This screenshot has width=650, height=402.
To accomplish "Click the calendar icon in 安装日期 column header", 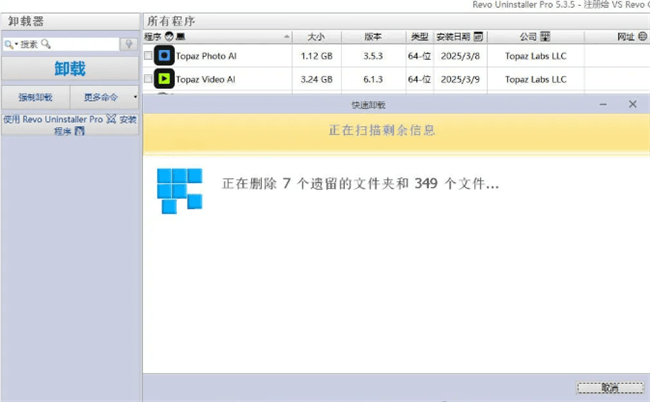I will tap(478, 36).
